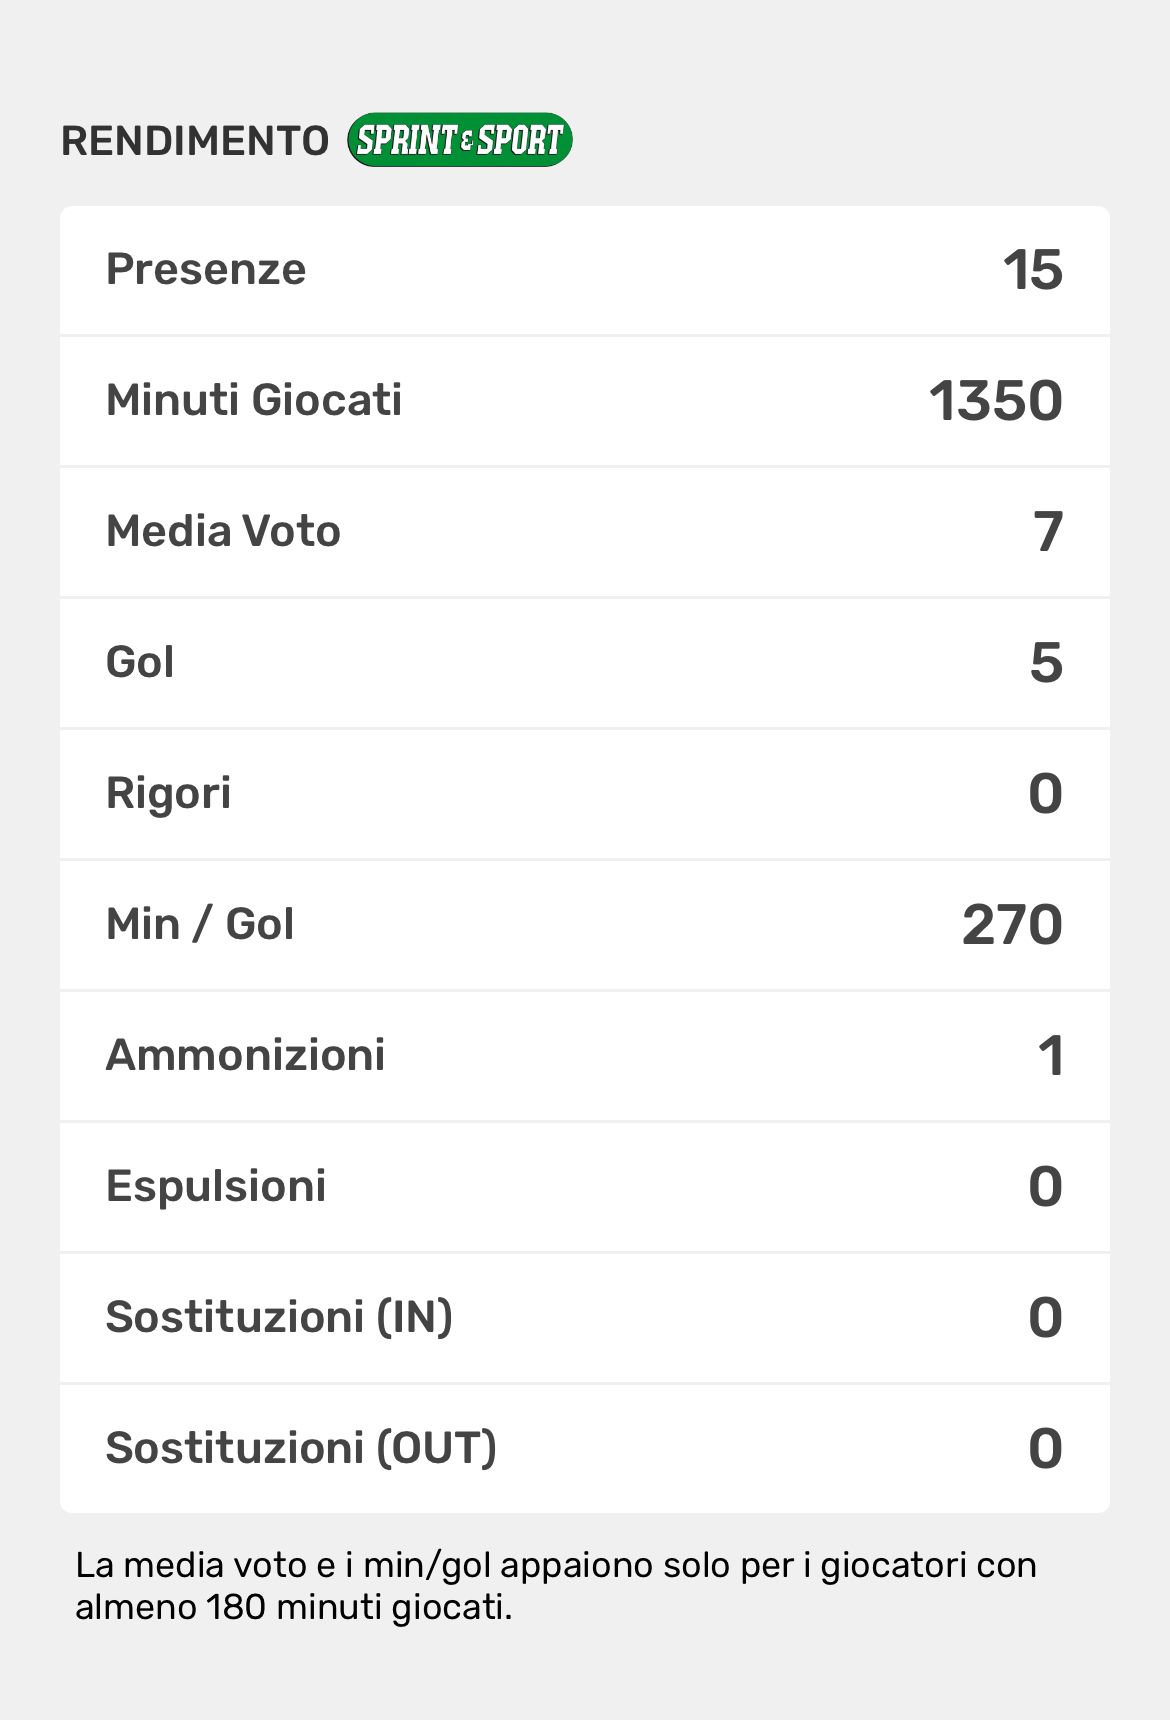Image resolution: width=1170 pixels, height=1720 pixels.
Task: Select the Gol row label
Action: click(140, 662)
